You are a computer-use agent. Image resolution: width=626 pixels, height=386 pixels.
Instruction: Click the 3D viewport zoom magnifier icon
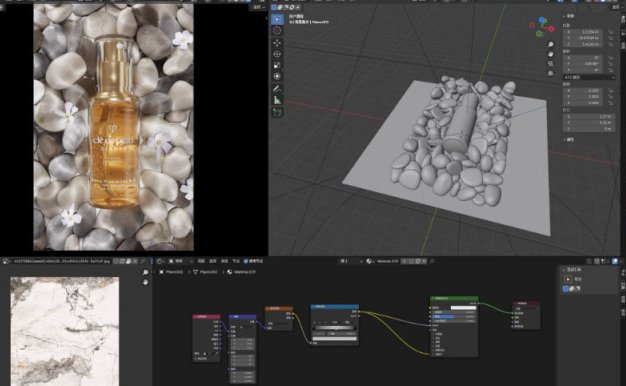551,44
